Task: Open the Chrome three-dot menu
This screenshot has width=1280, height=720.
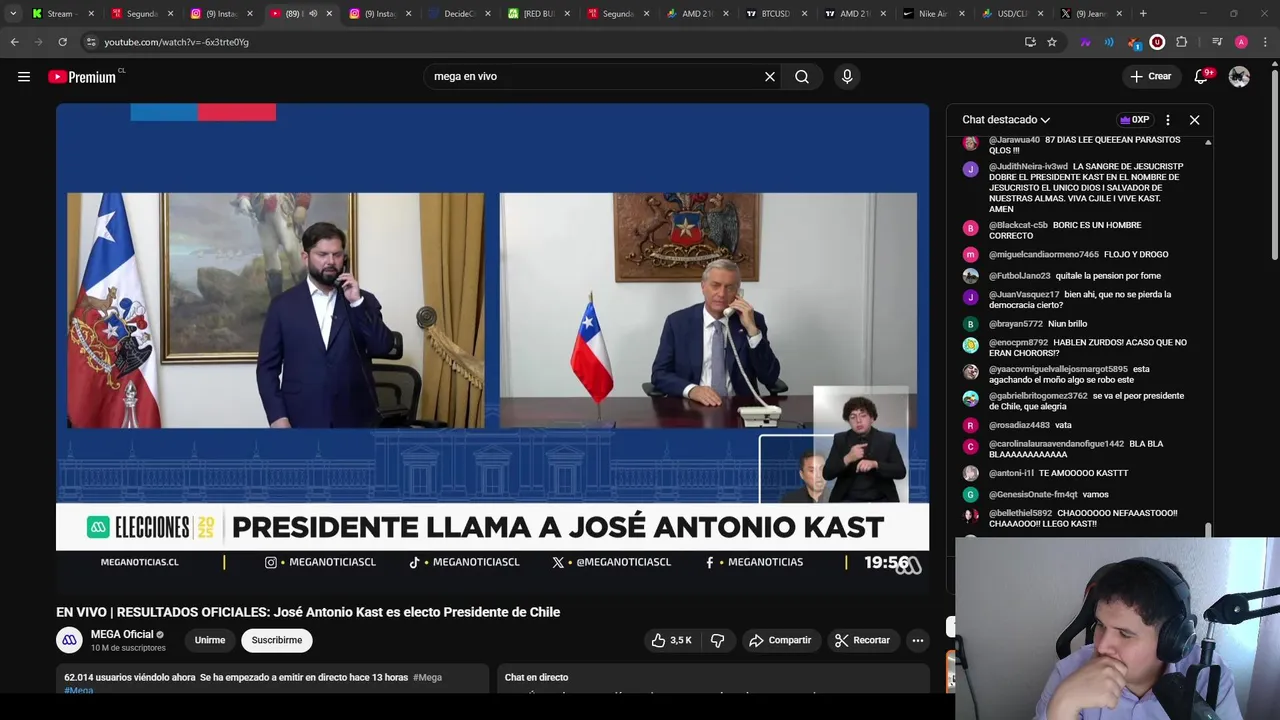Action: 1266,42
